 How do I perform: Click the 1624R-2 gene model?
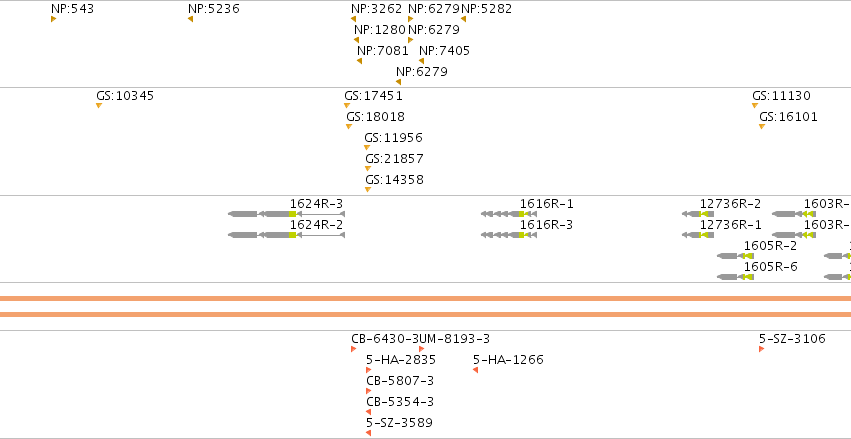tap(287, 235)
